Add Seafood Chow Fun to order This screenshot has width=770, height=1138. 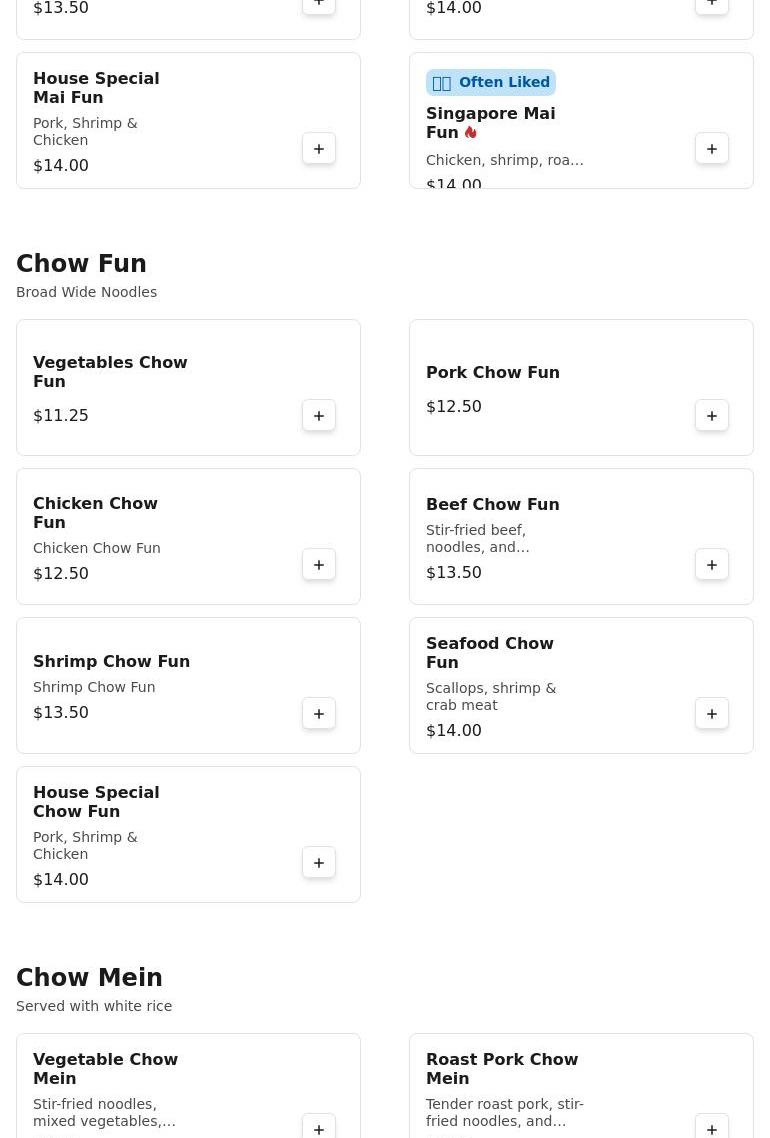(x=712, y=714)
